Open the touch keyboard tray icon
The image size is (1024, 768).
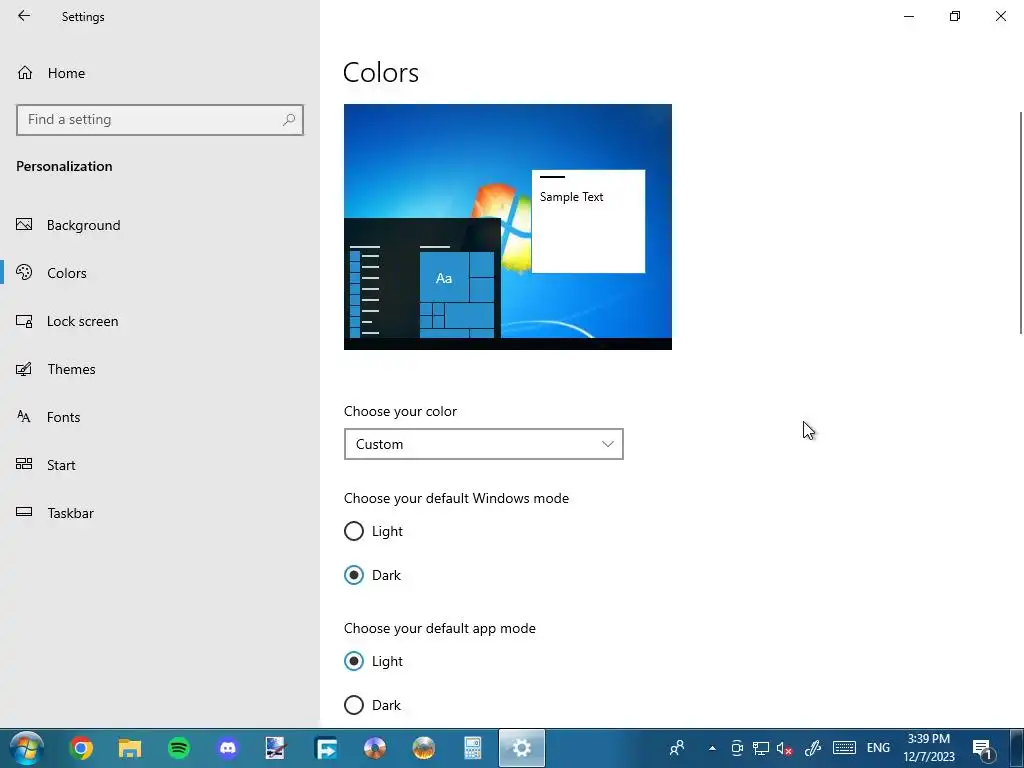pyautogui.click(x=844, y=748)
